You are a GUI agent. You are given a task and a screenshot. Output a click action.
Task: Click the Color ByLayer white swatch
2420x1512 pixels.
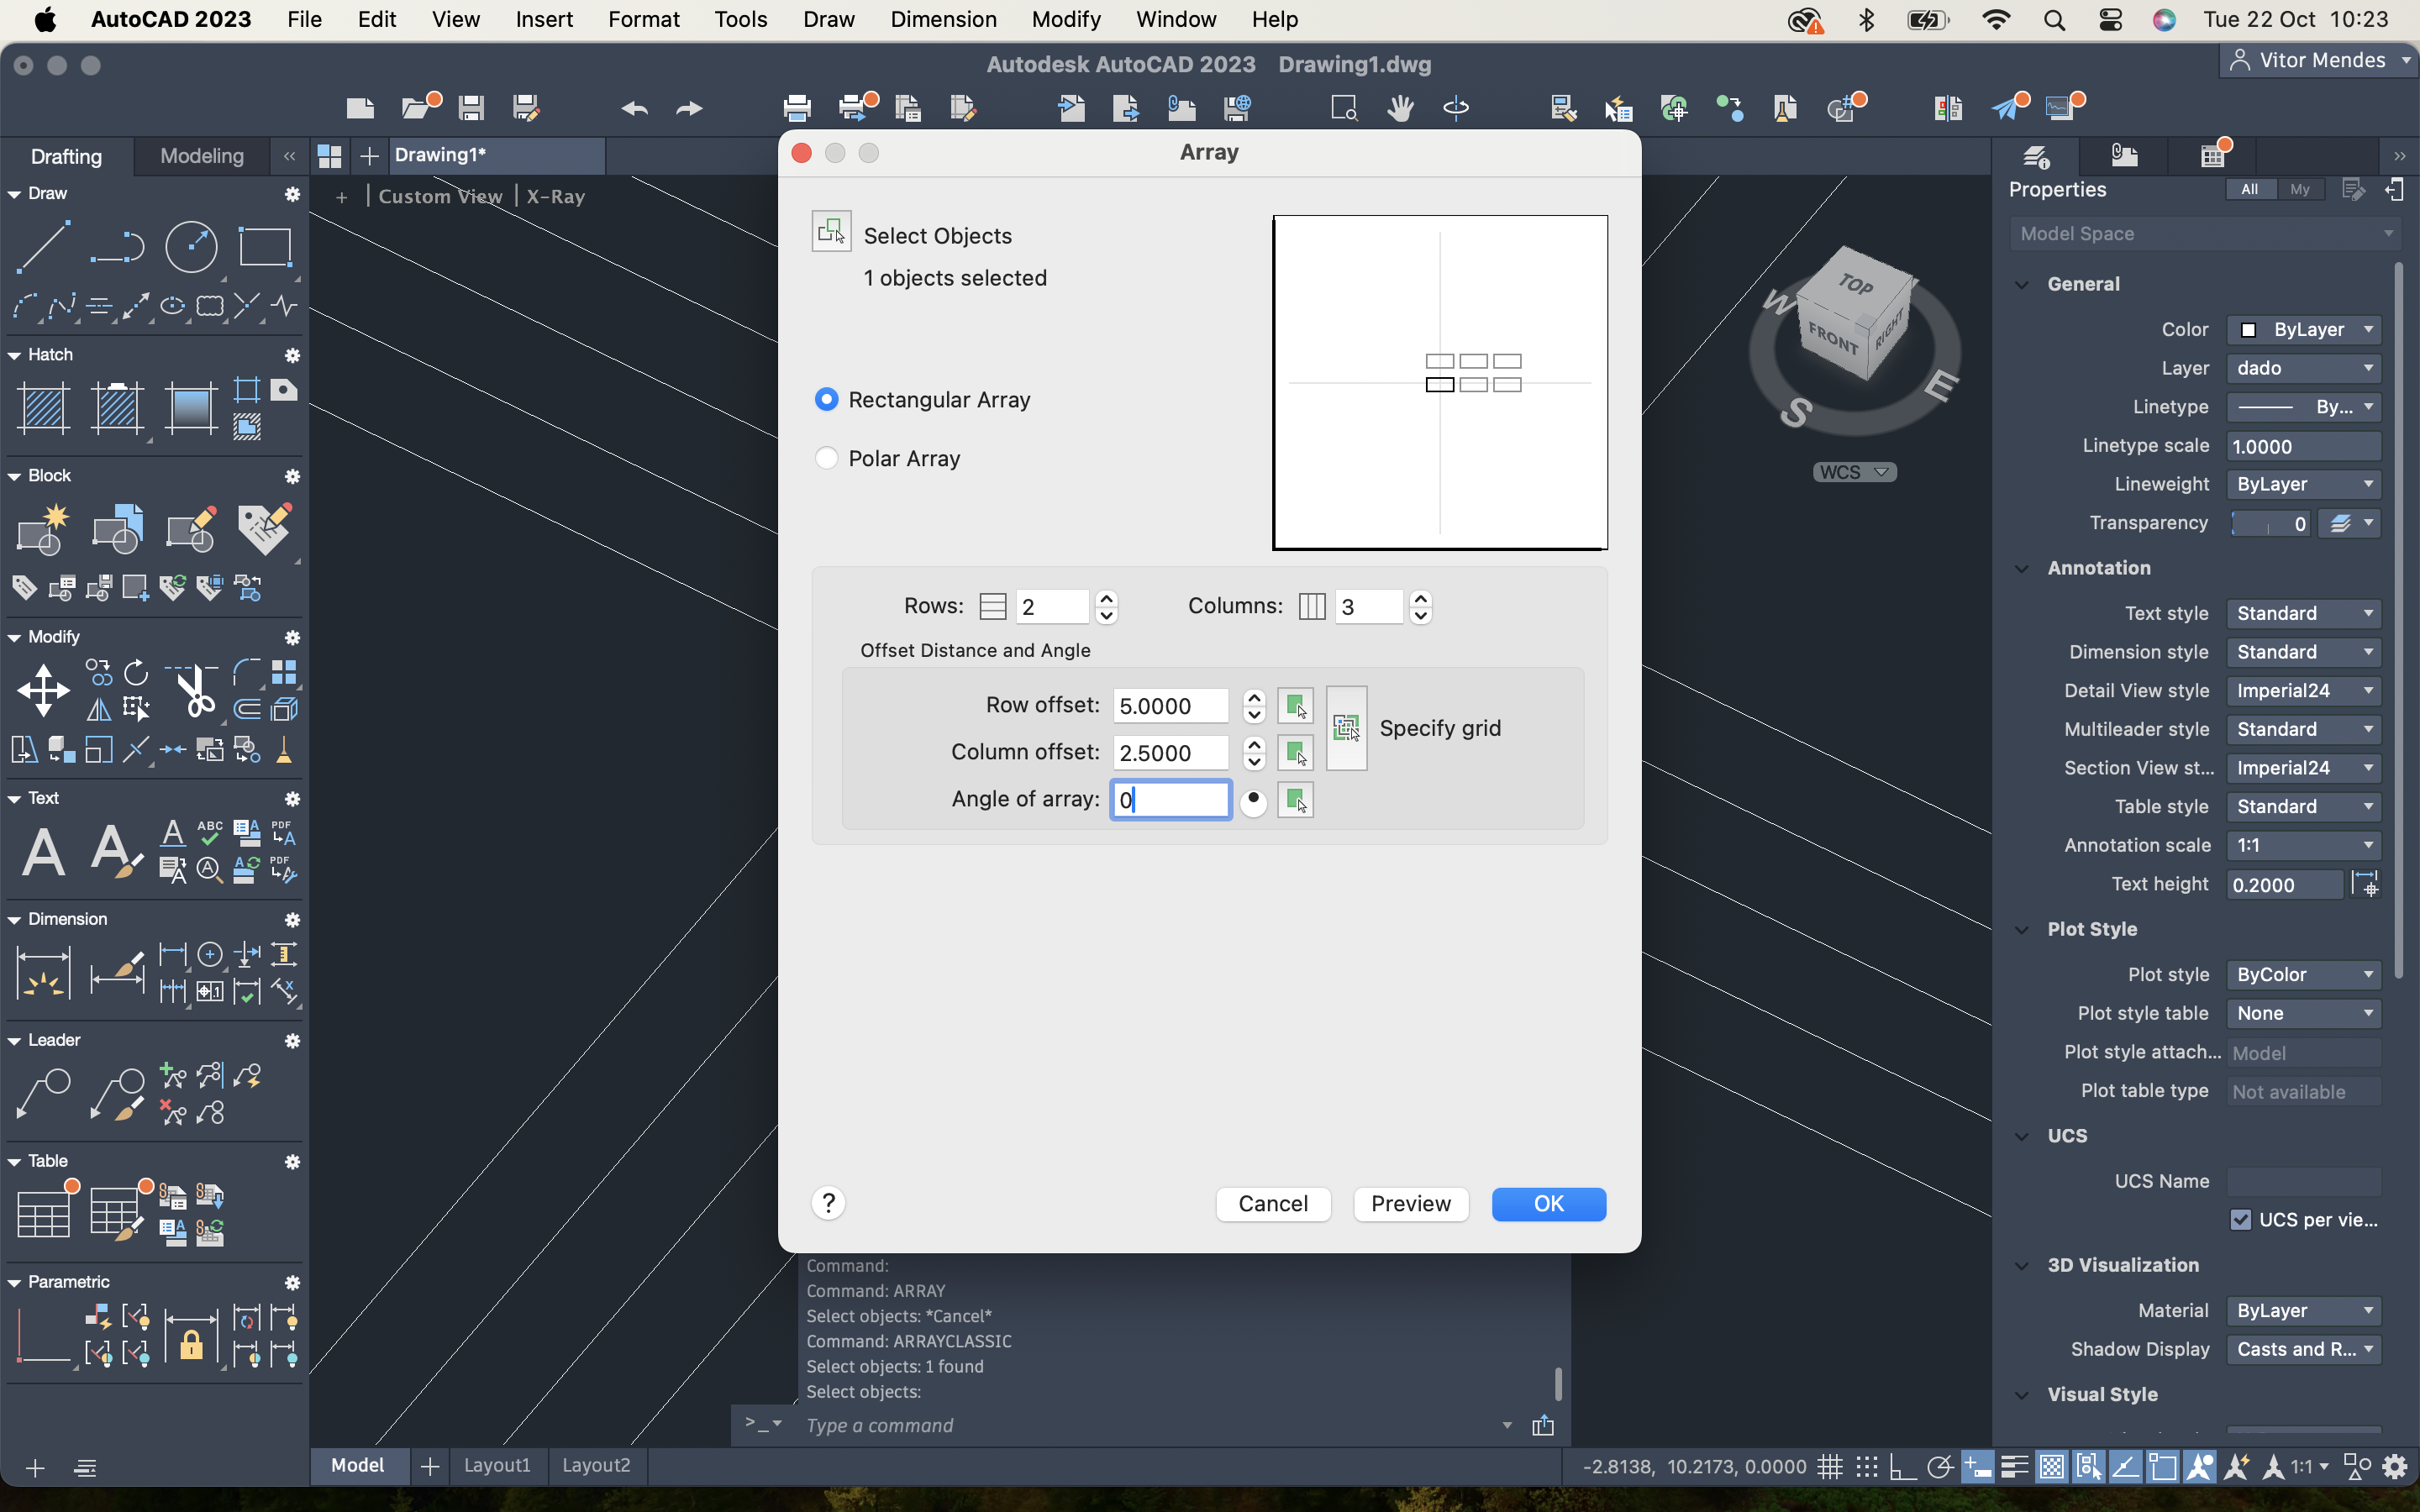[2248, 330]
